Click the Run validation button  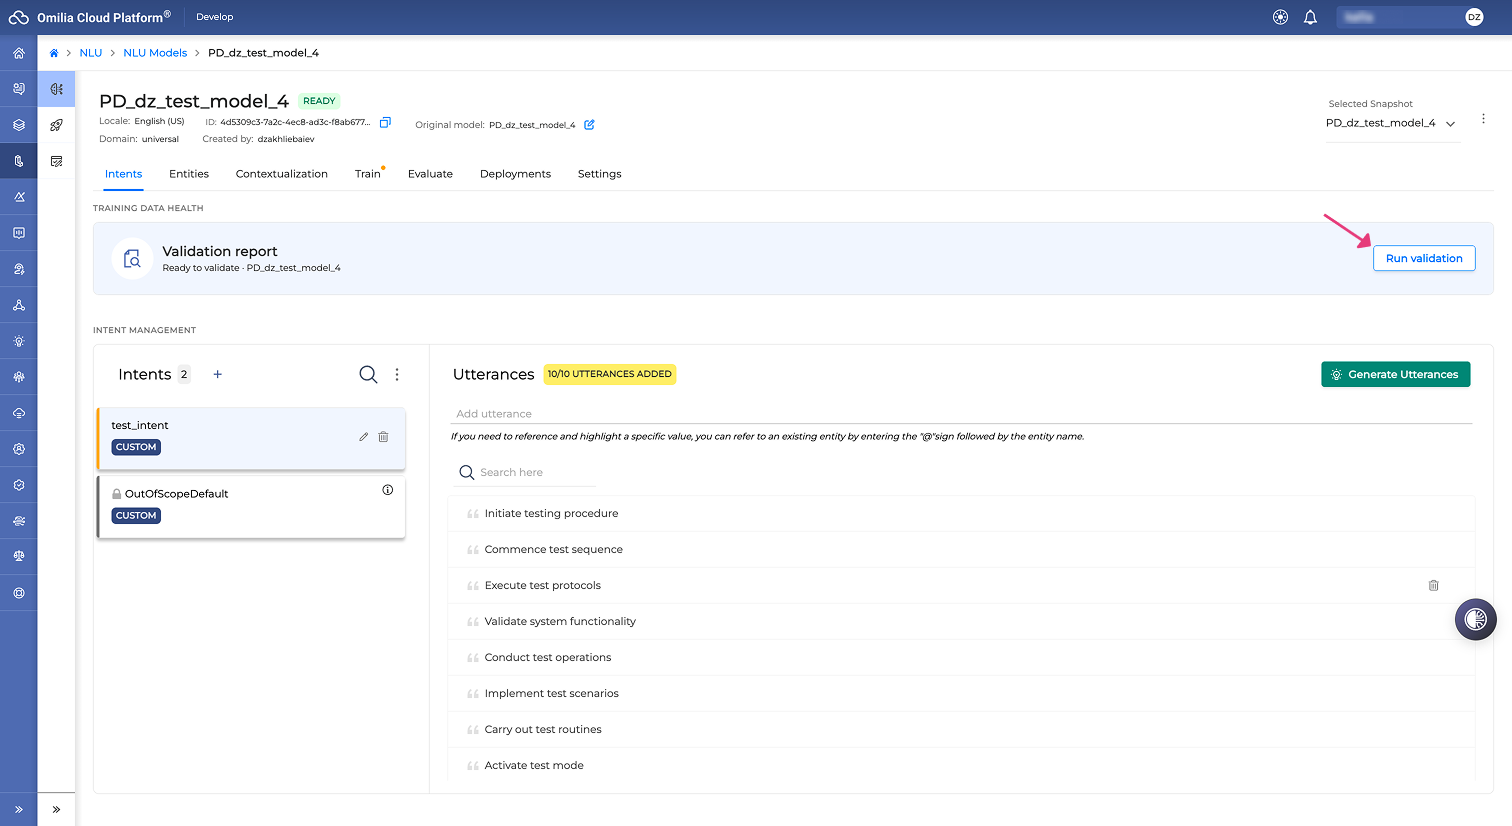[x=1424, y=258]
